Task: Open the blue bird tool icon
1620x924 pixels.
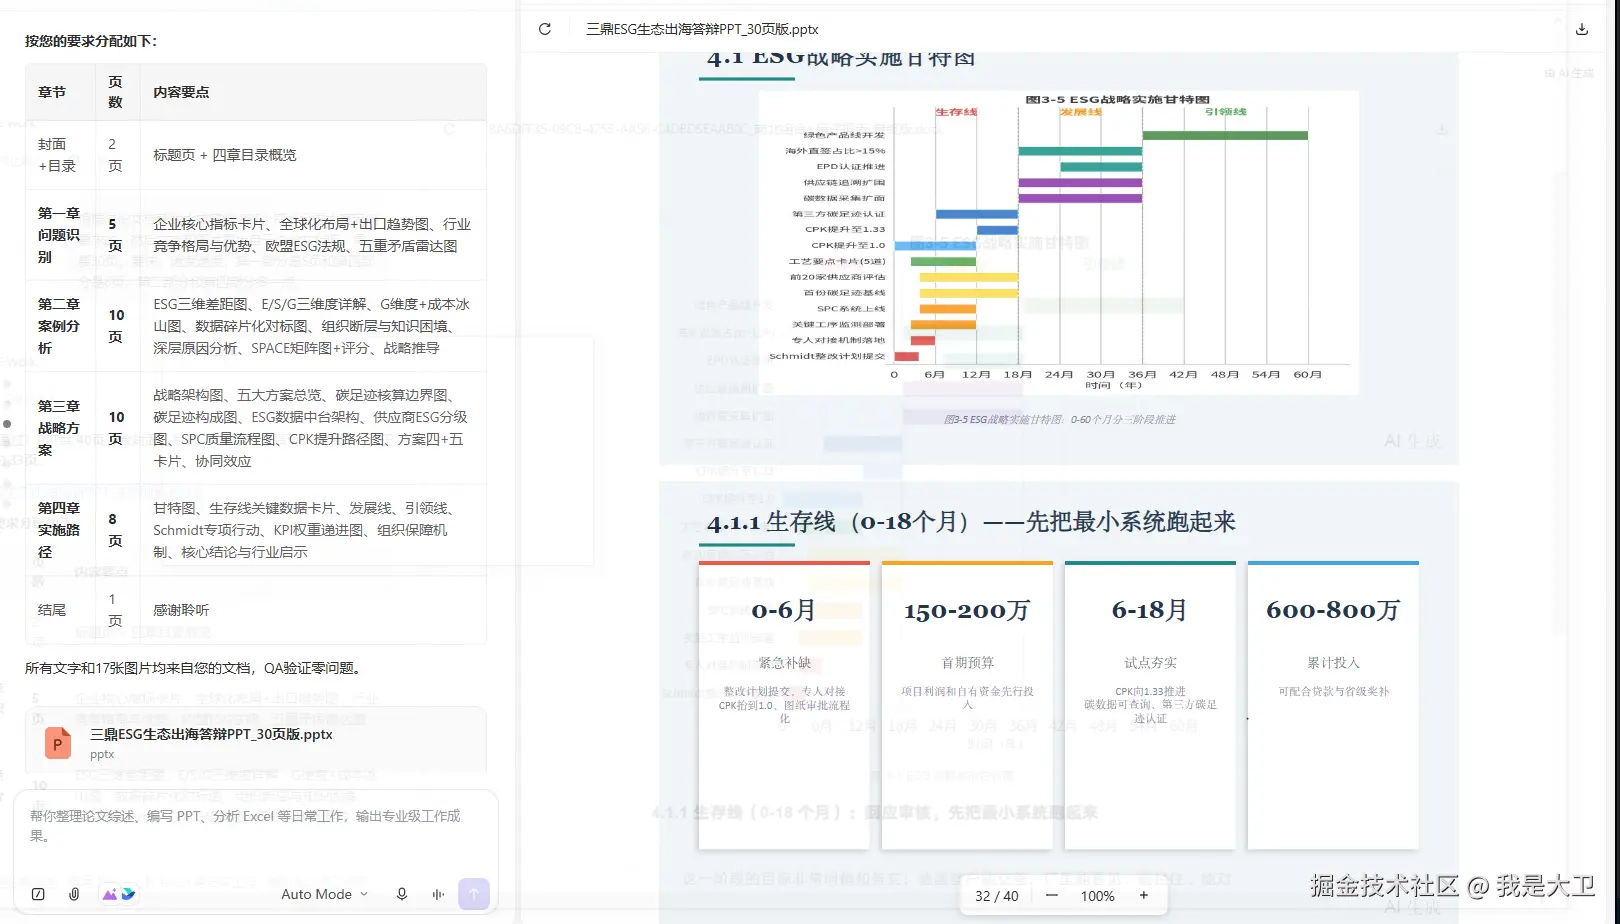Action: coord(128,894)
